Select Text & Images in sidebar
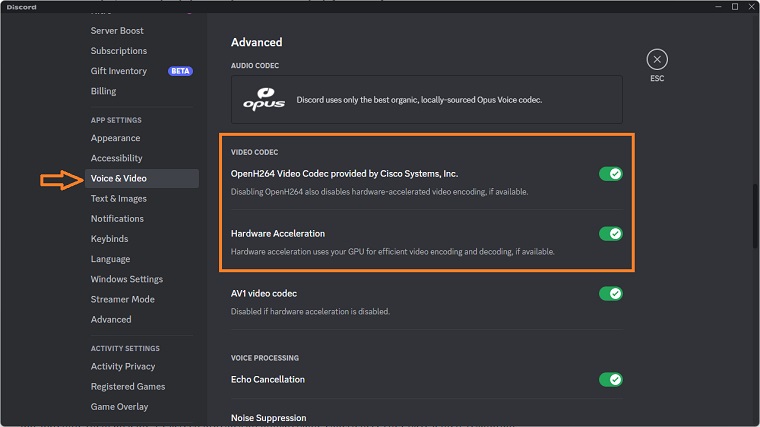Screen dimensions: 760x427 coord(118,199)
